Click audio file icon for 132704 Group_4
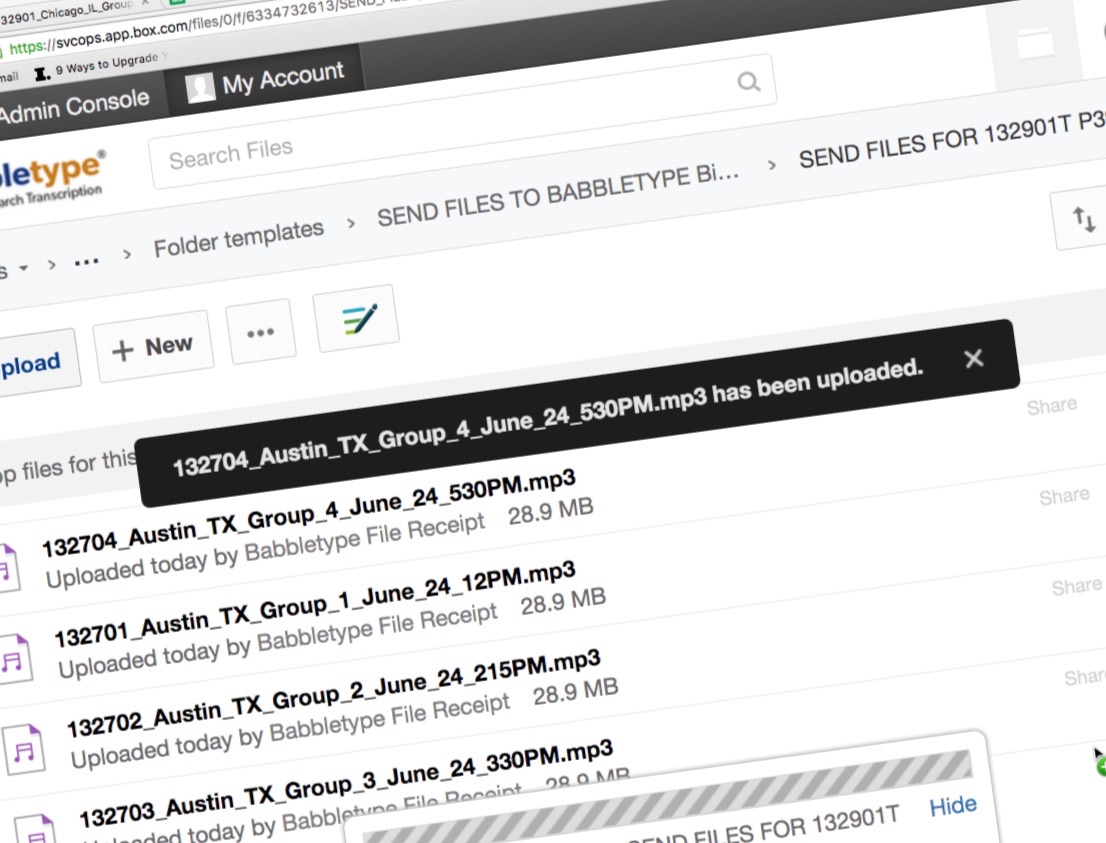The image size is (1106, 843). tap(7, 569)
